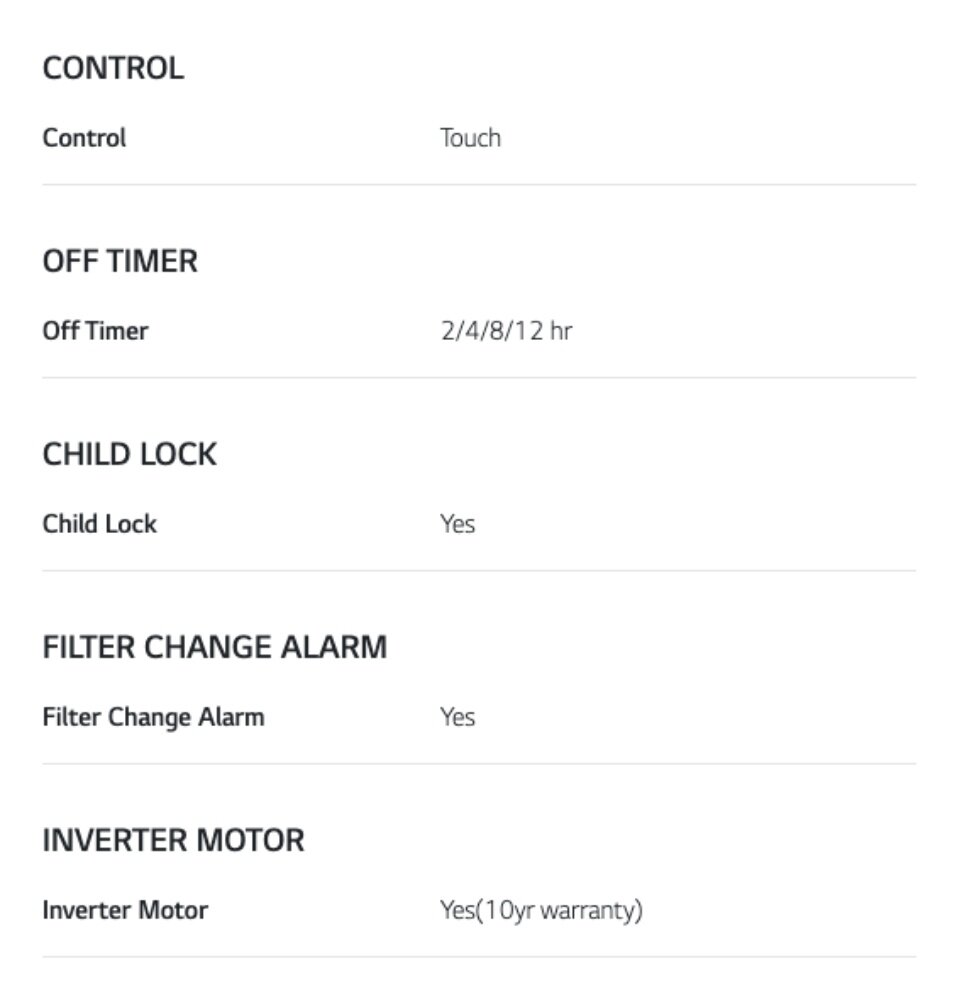Click the OFF TIMER section heading
The height and width of the screenshot is (1000, 960).
coord(120,262)
